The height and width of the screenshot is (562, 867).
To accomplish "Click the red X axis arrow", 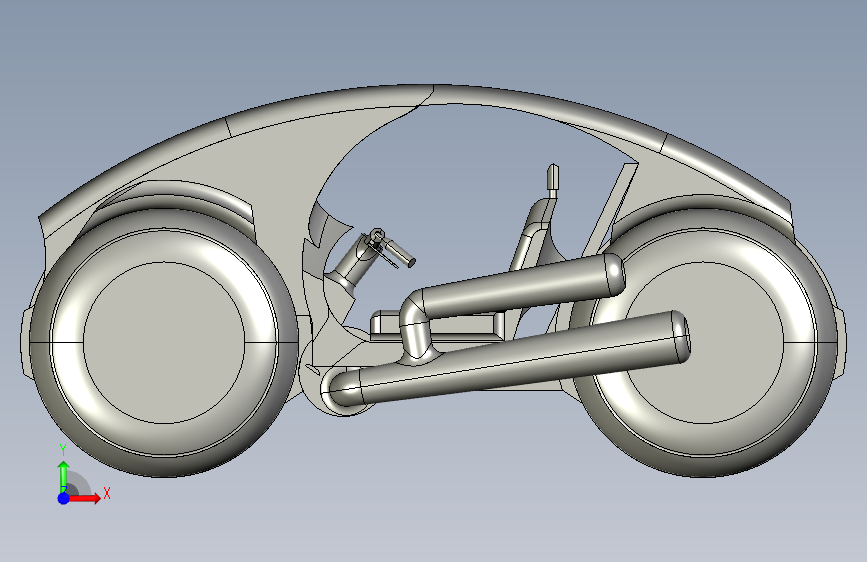I will [x=86, y=498].
